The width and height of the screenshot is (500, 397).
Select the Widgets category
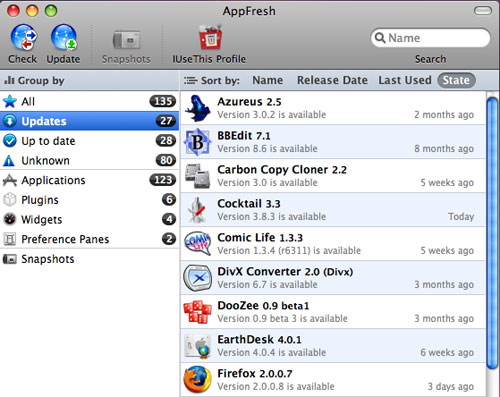point(89,219)
